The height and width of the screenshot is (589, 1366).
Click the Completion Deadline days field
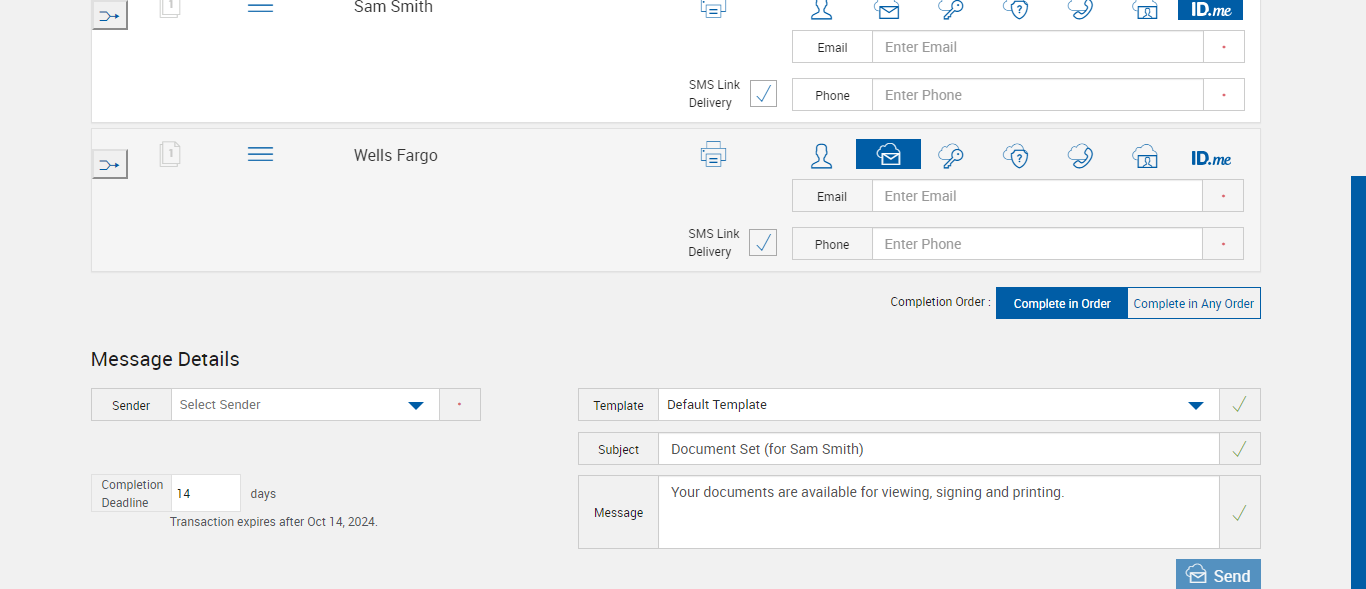206,493
